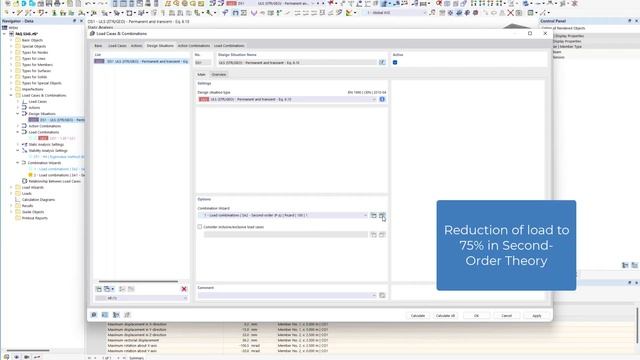
Task: Click the info icon beside design situation type
Action: point(382,99)
